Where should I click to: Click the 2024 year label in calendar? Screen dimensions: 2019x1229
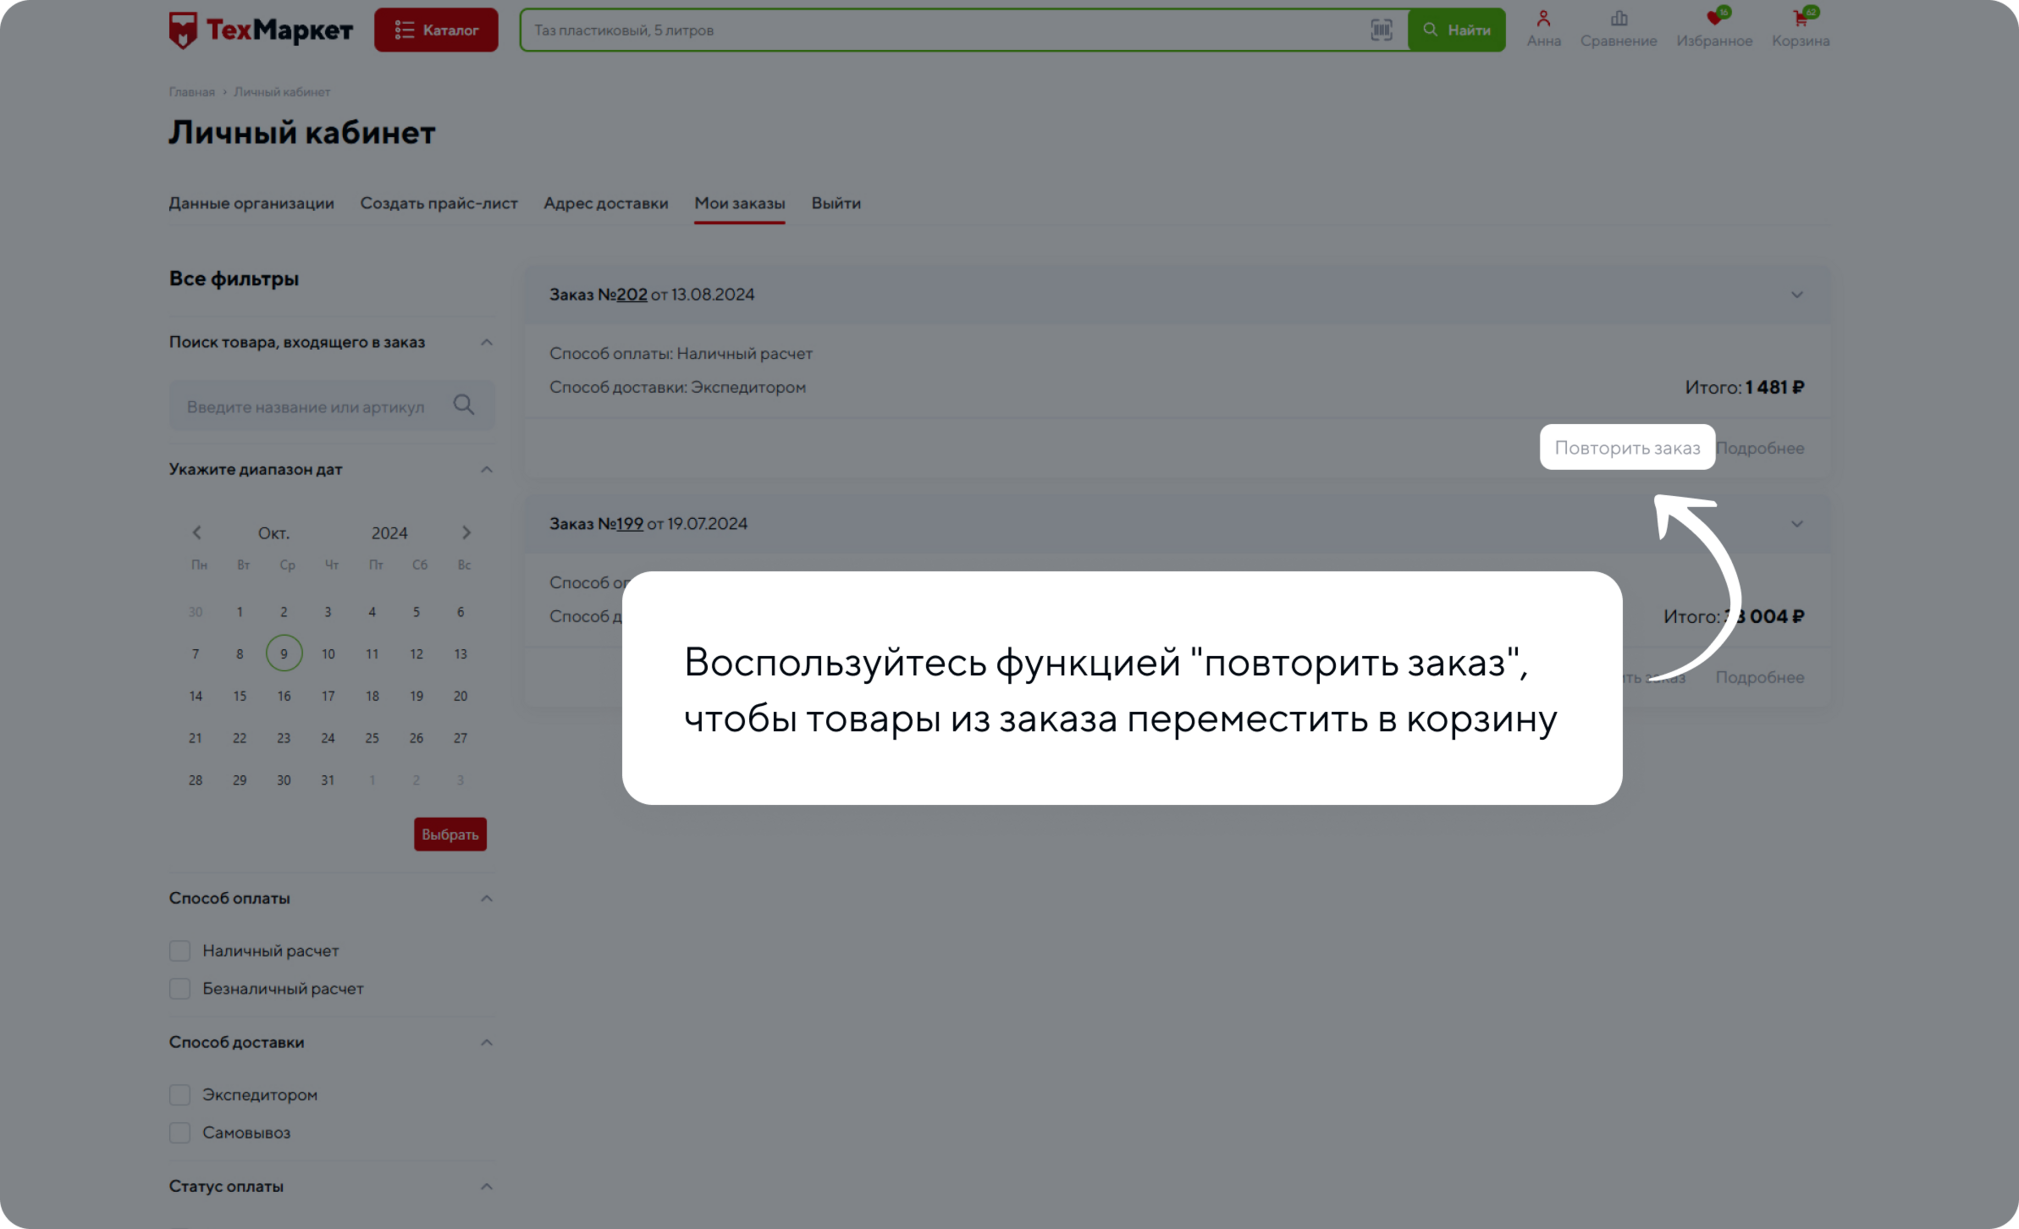click(389, 533)
